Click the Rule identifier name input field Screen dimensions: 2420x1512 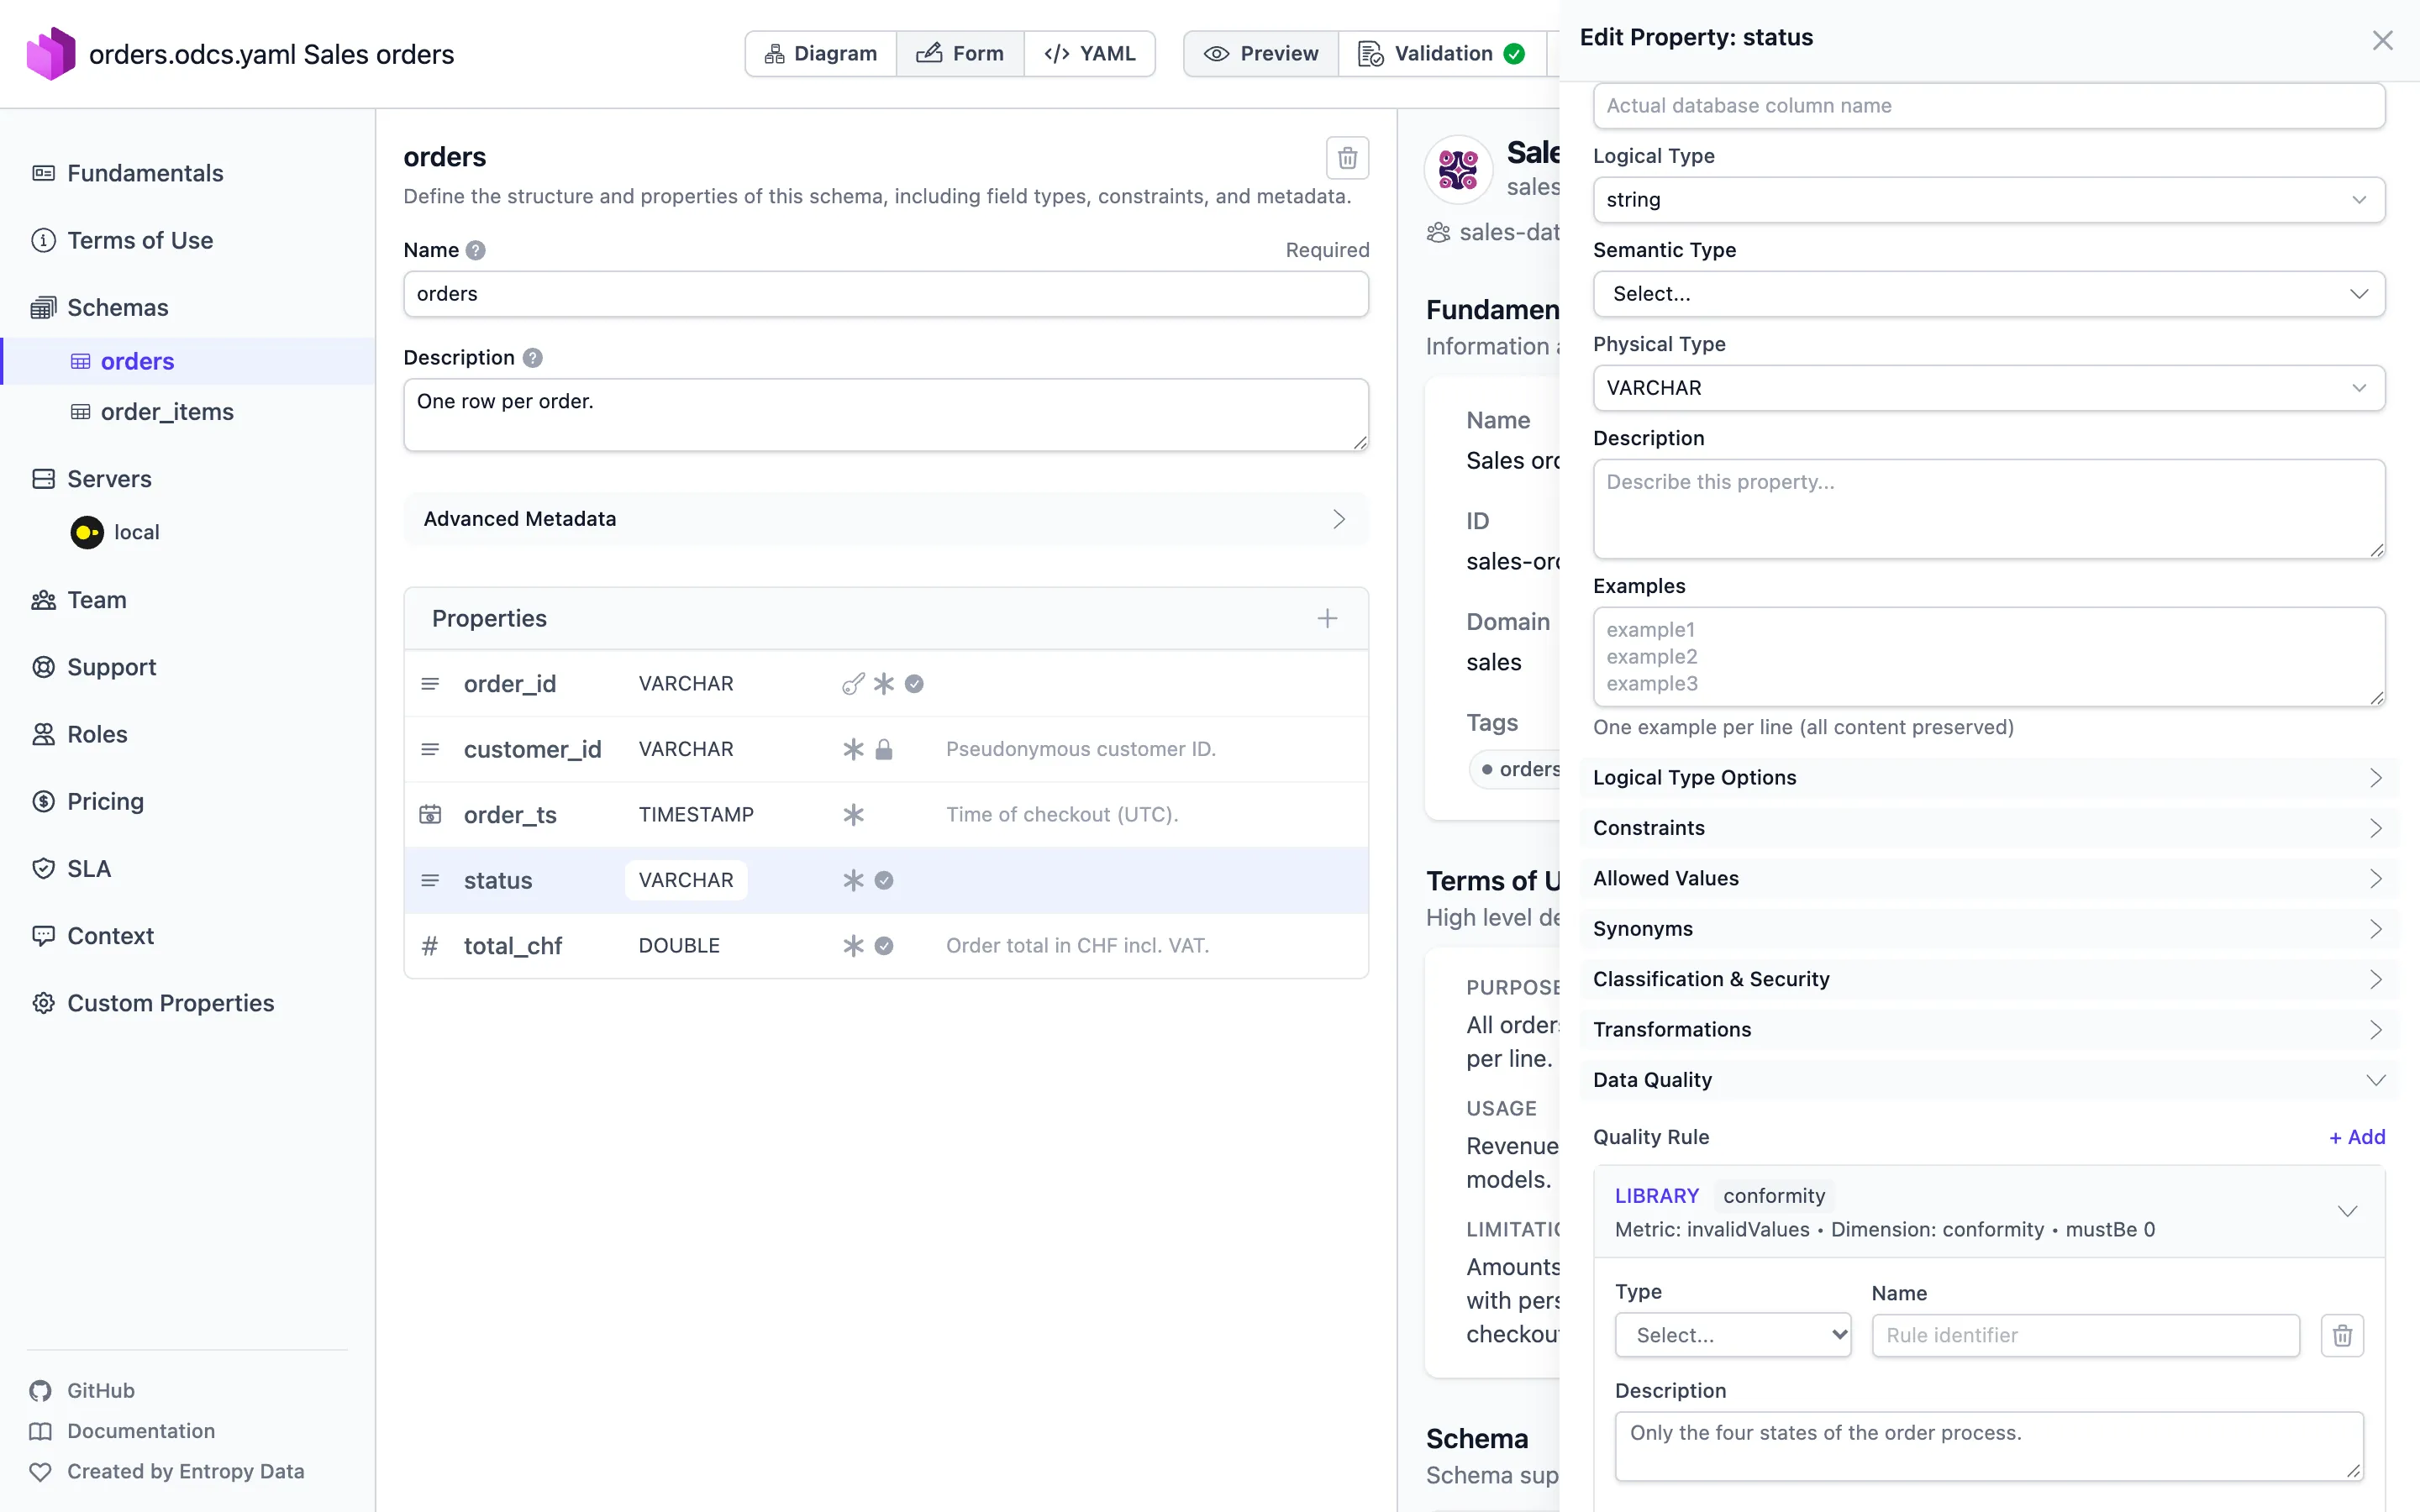click(x=2085, y=1335)
